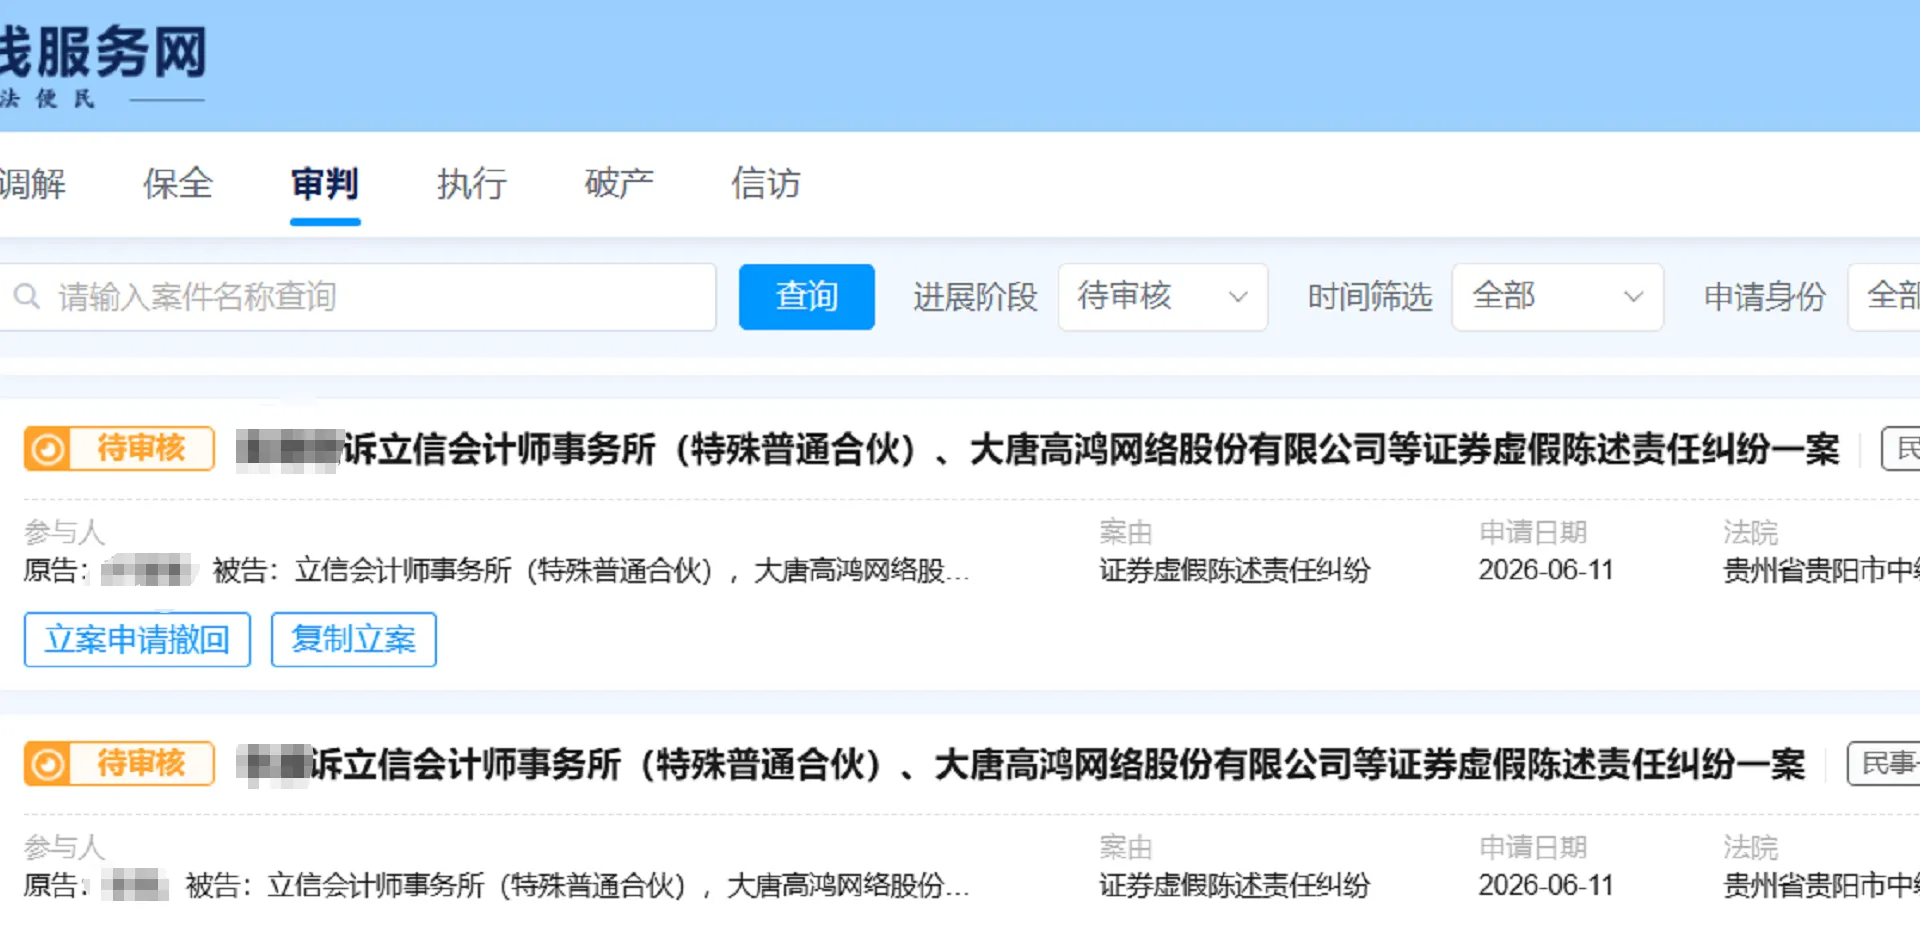Click the orange status icon of second case
Image resolution: width=1920 pixels, height=928 pixels.
click(46, 765)
